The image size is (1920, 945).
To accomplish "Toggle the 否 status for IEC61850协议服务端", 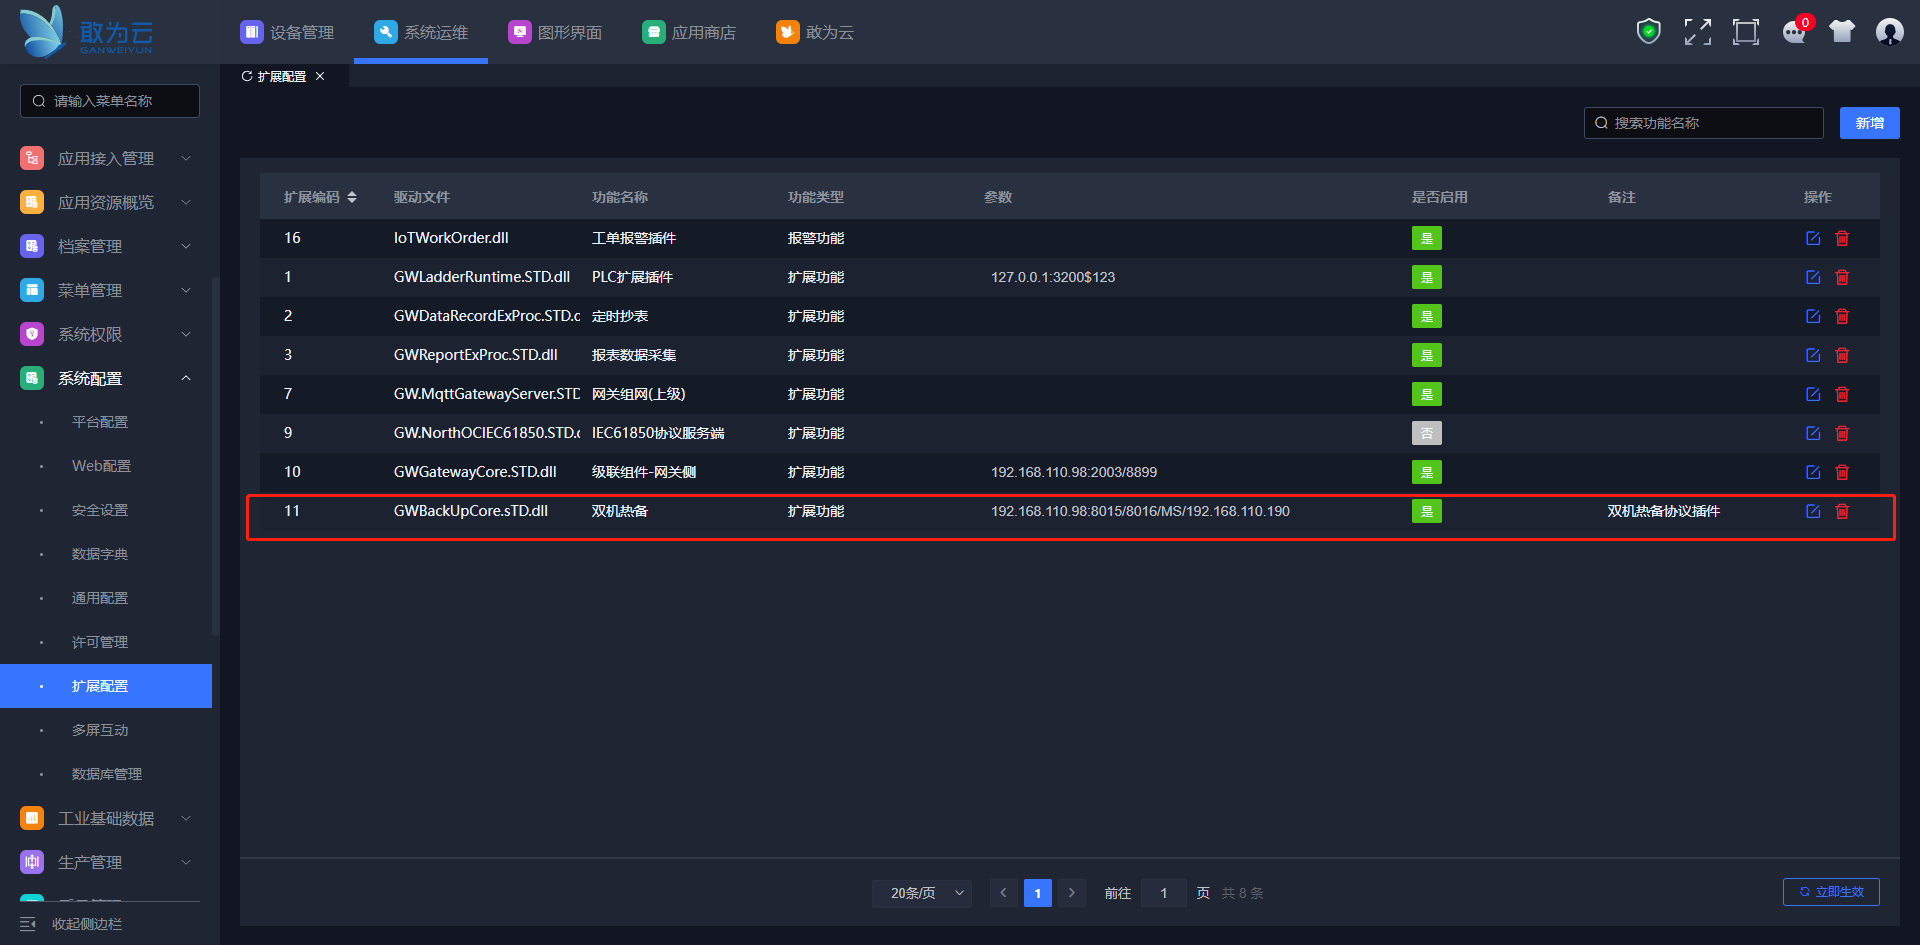I will click(1426, 433).
